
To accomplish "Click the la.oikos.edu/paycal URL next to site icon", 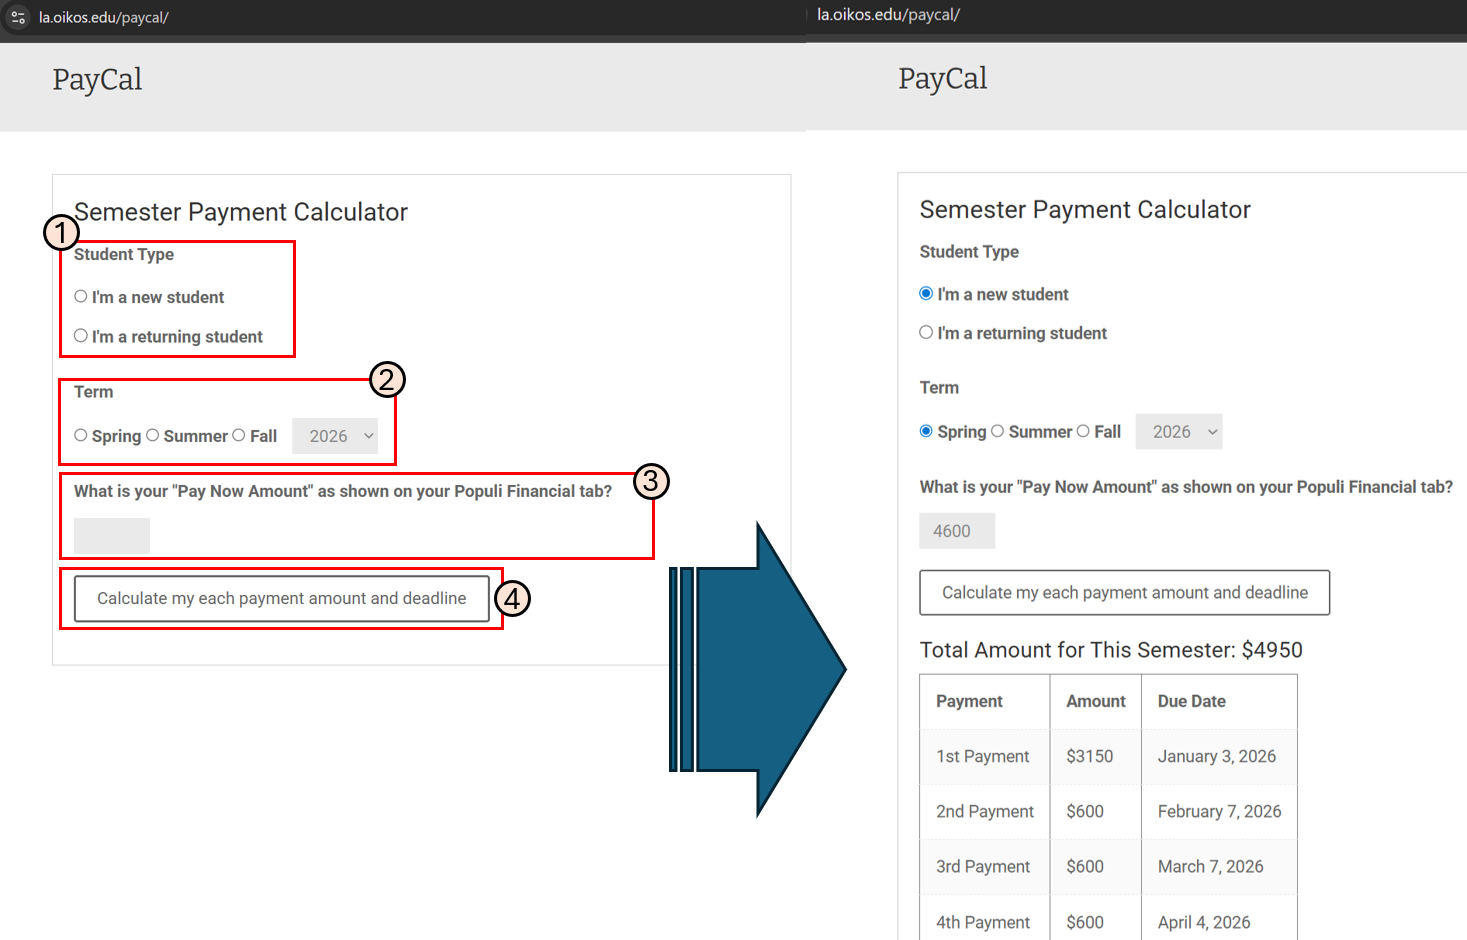I will pyautogui.click(x=104, y=17).
